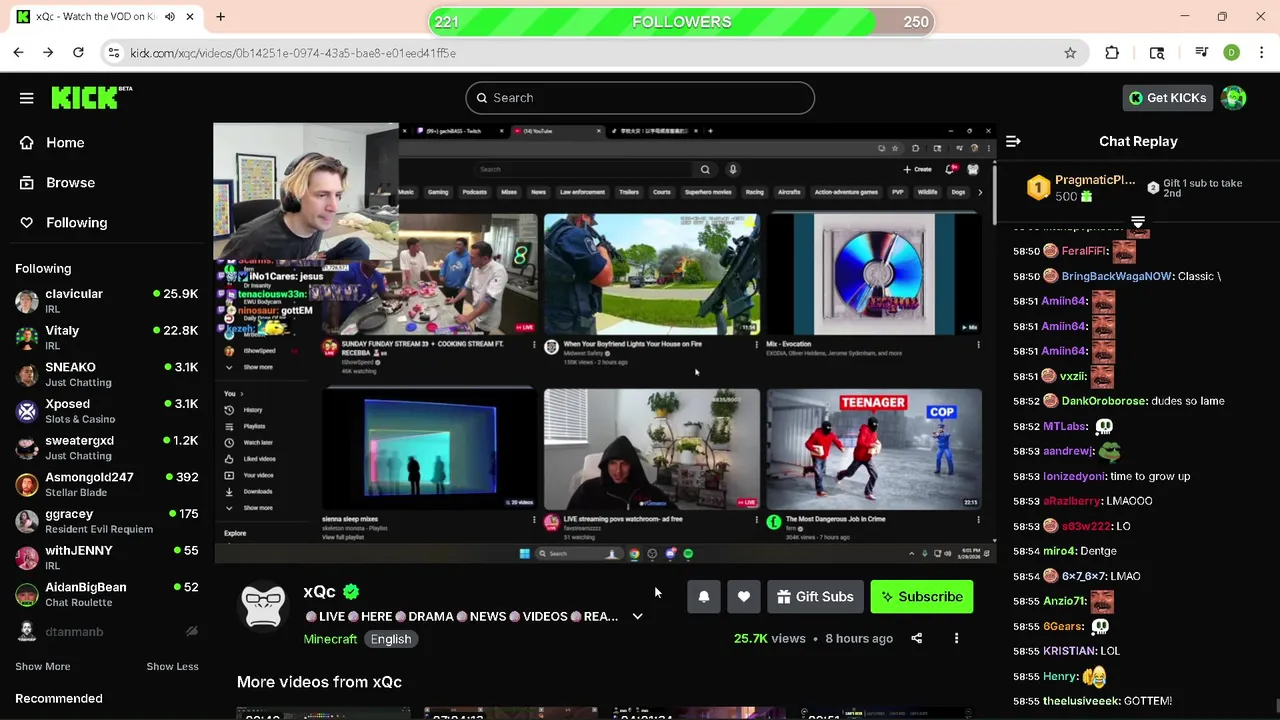Collapse the Chat Replay panel
The image size is (1280, 720).
point(1013,142)
